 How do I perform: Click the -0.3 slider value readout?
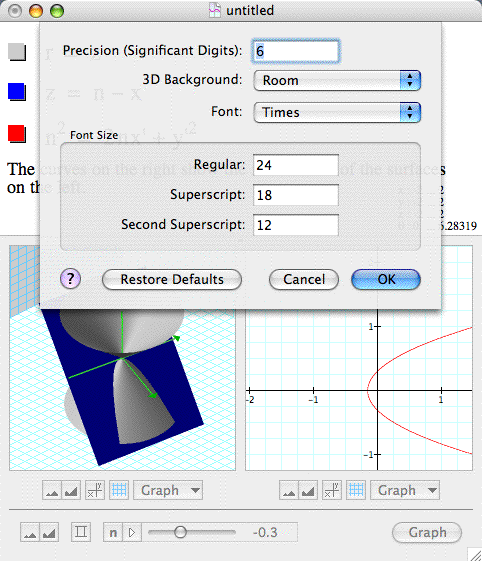[265, 532]
